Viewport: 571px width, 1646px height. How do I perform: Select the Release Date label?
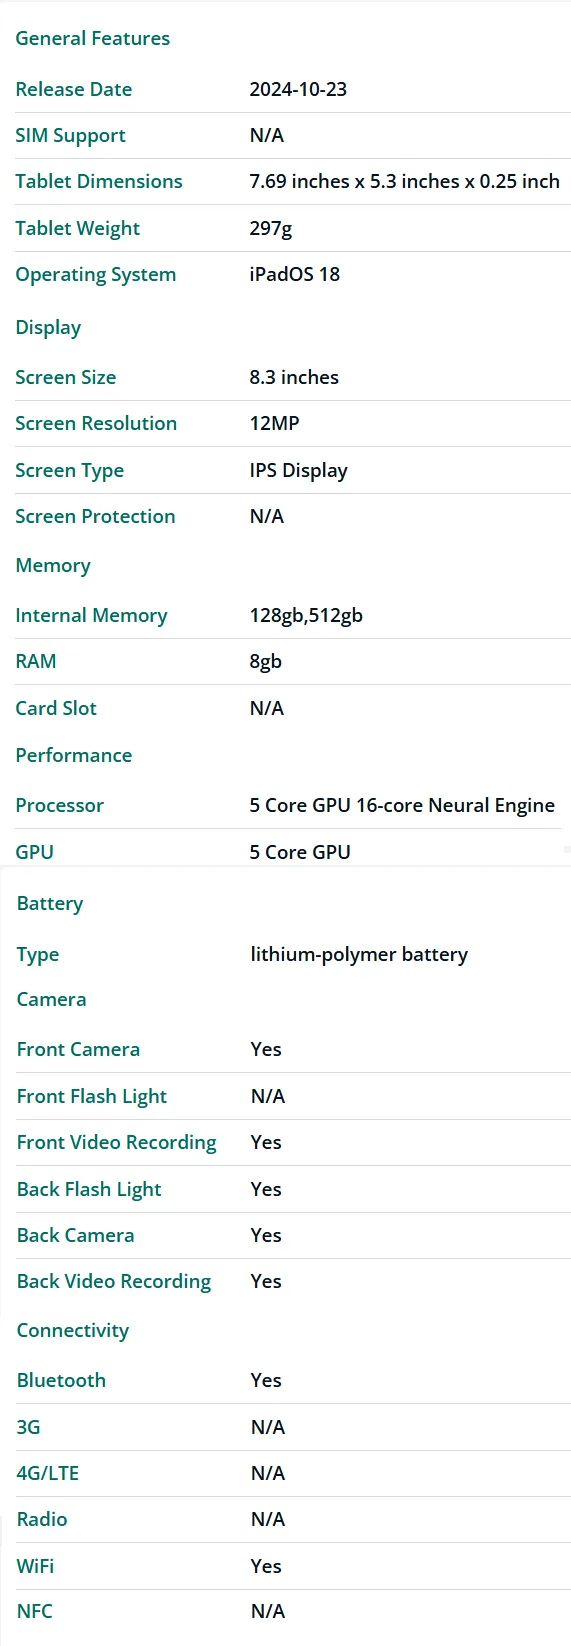point(74,89)
